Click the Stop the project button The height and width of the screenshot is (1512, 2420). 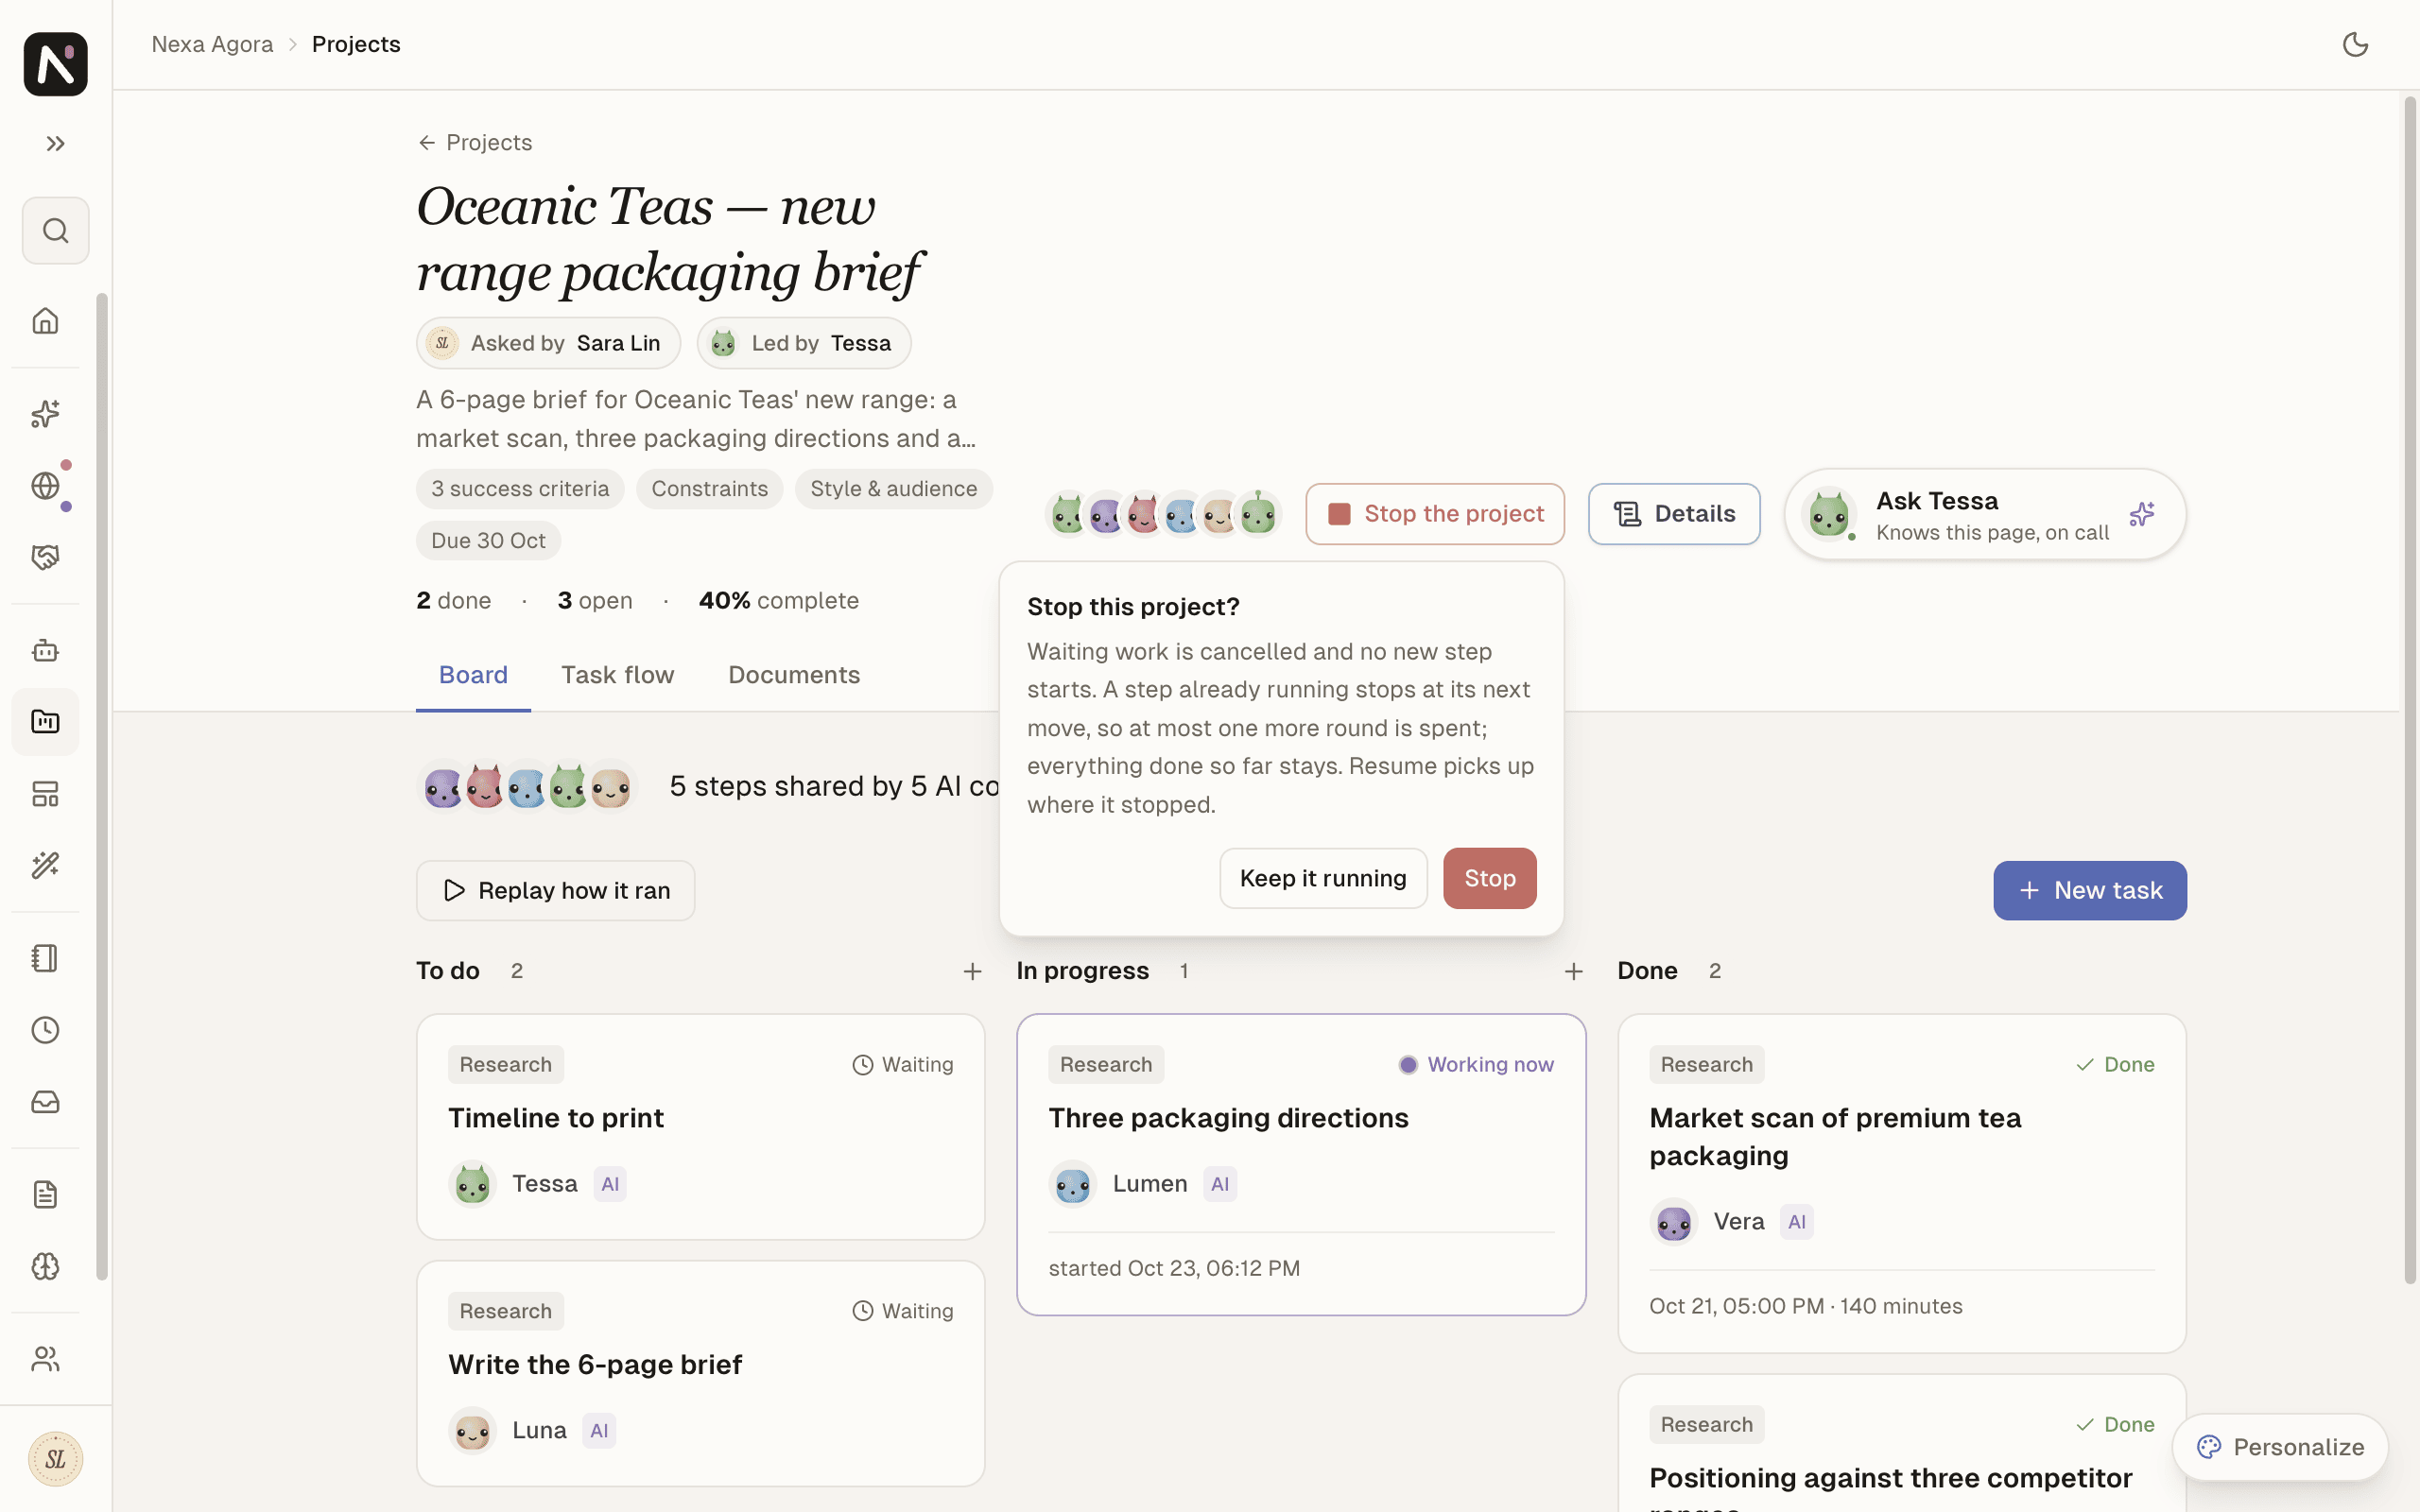click(1435, 514)
